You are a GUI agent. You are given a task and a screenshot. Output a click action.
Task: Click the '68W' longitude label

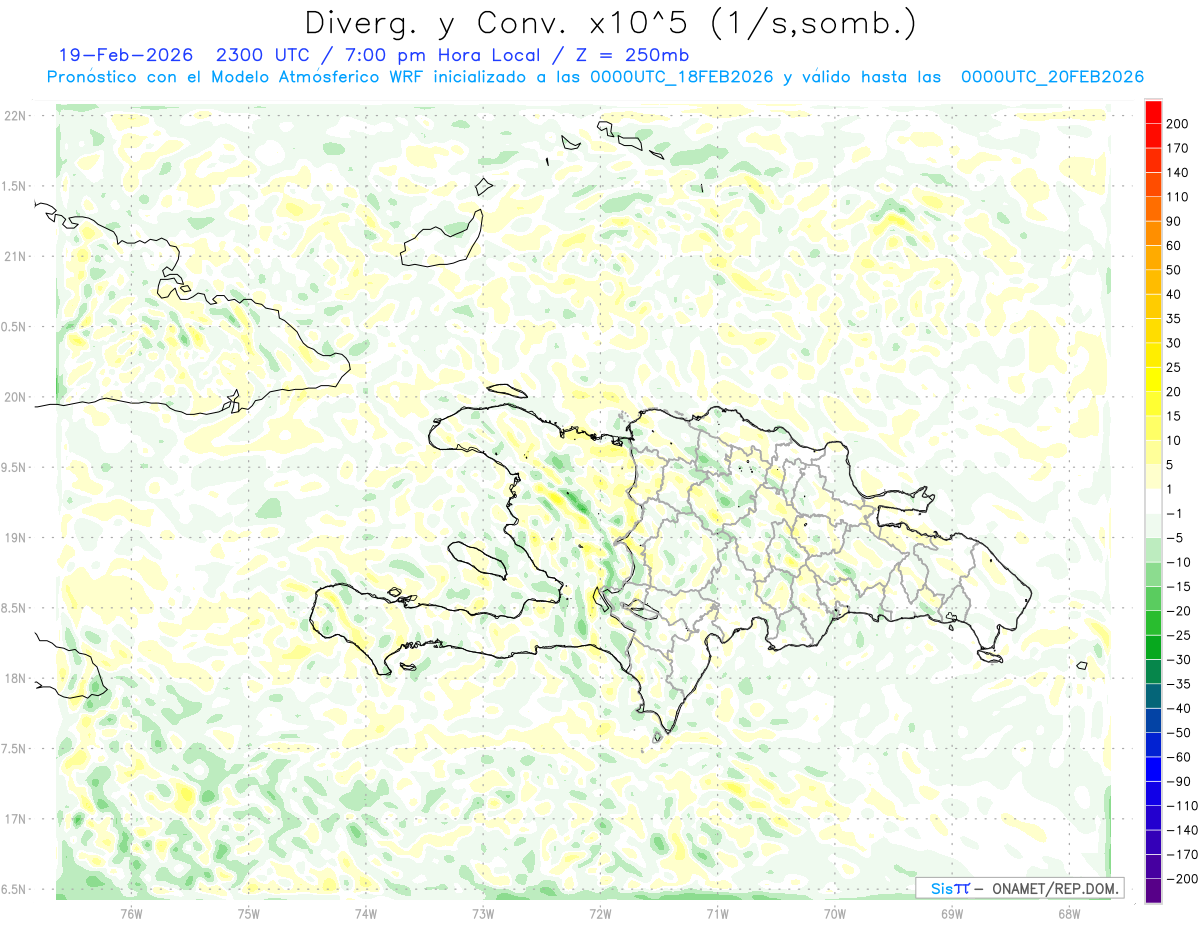coord(1069,914)
